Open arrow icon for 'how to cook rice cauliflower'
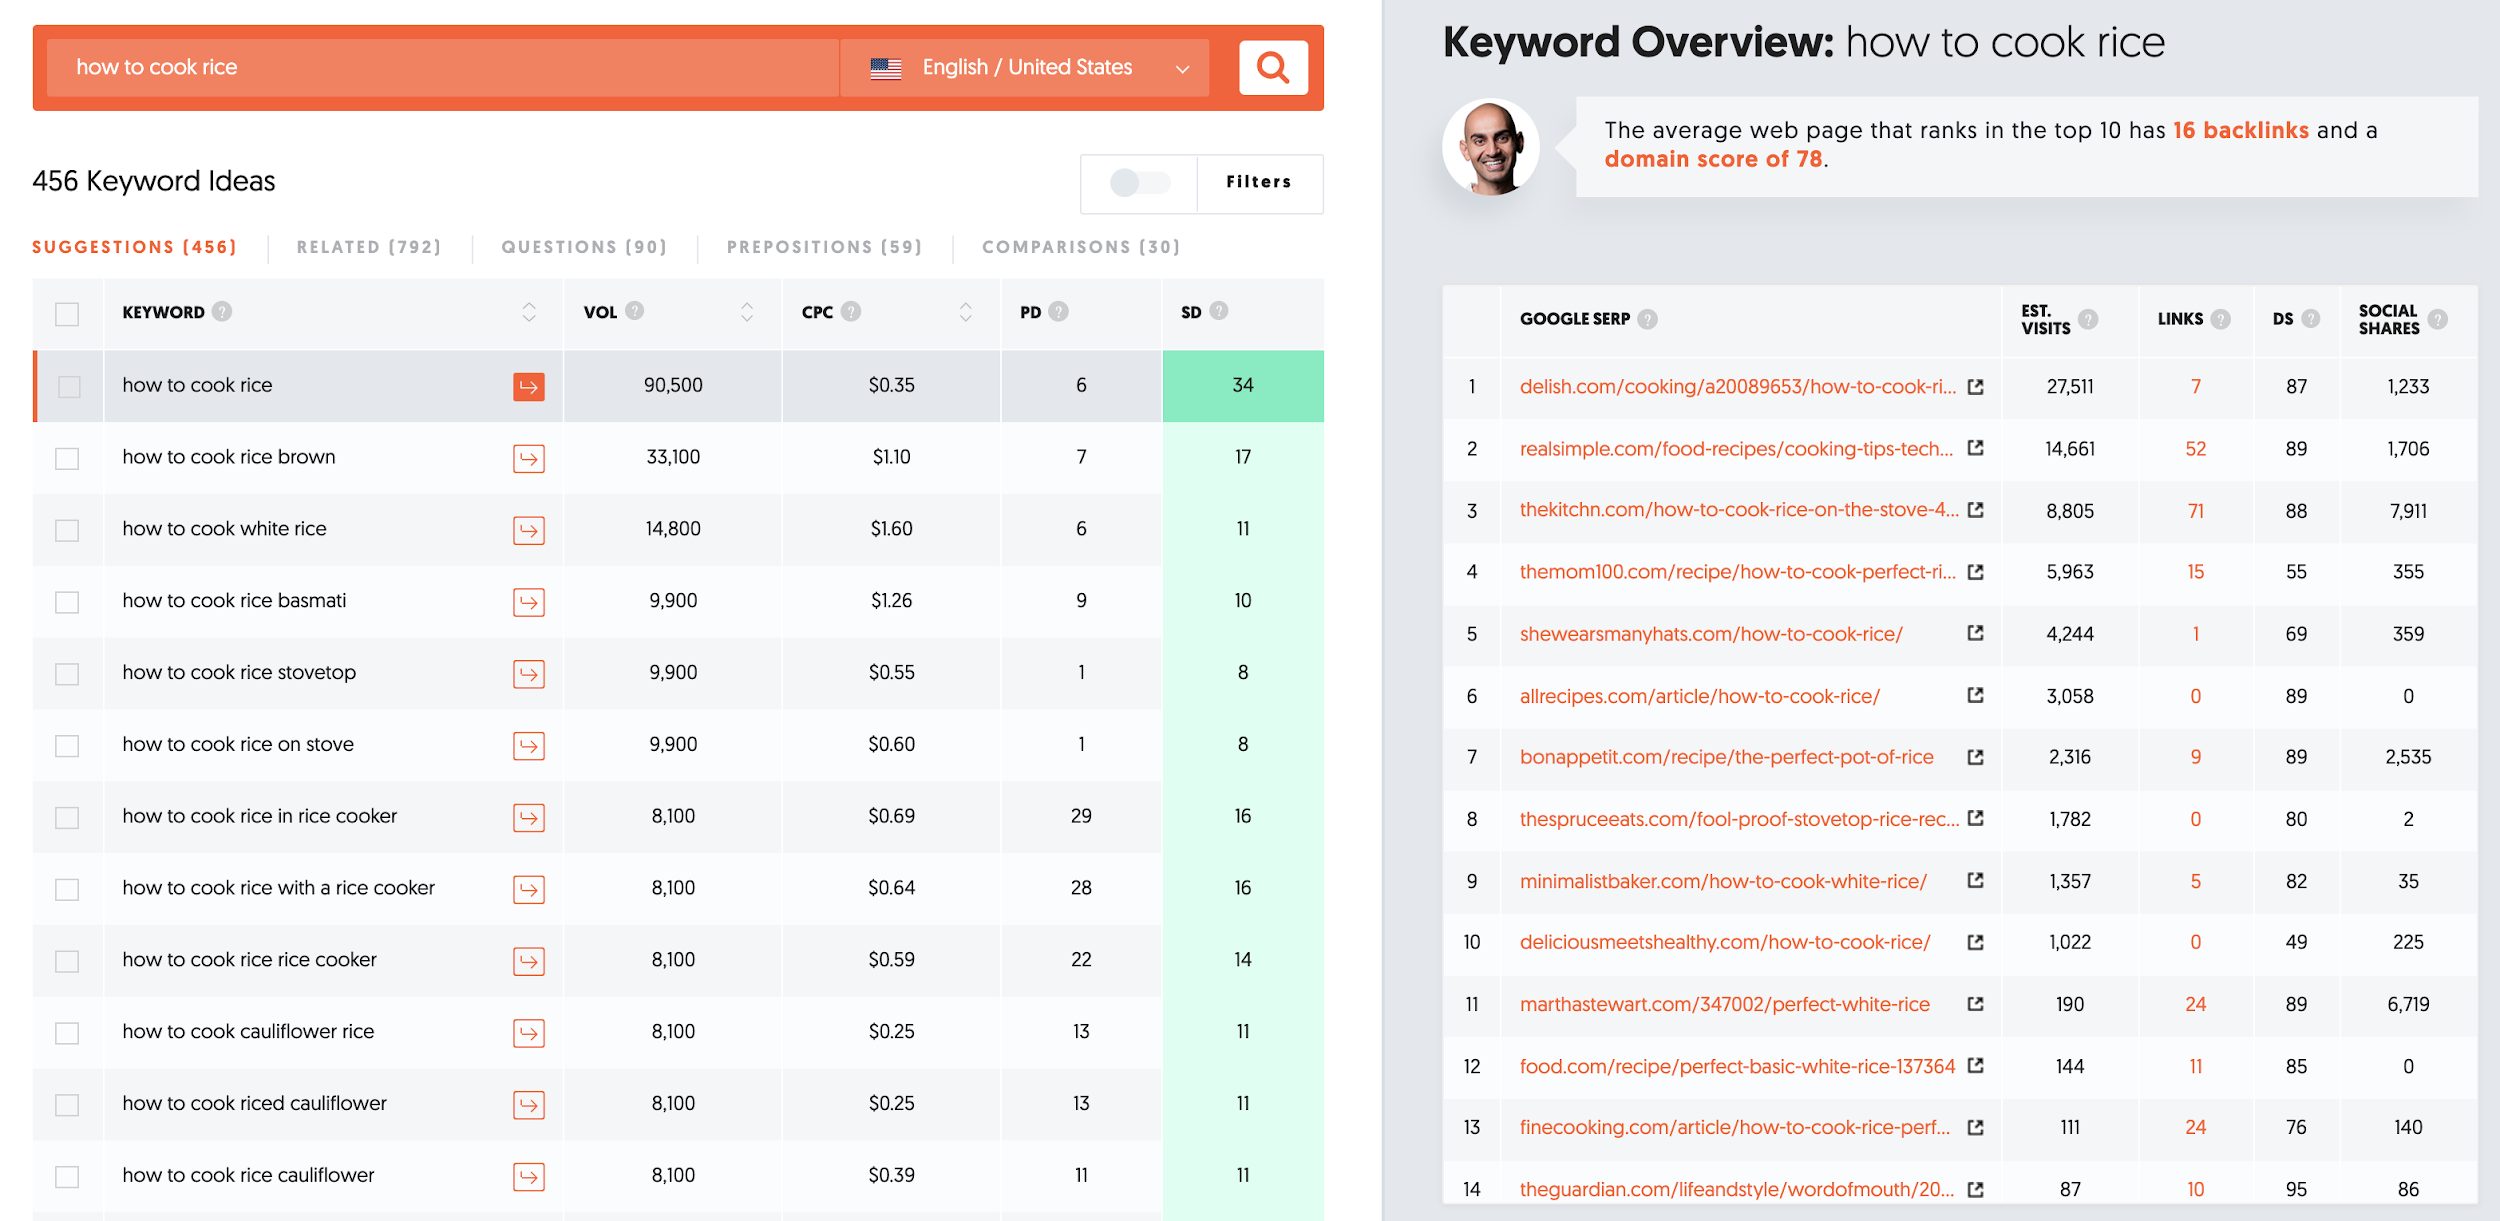The height and width of the screenshot is (1221, 2500). 529,1177
